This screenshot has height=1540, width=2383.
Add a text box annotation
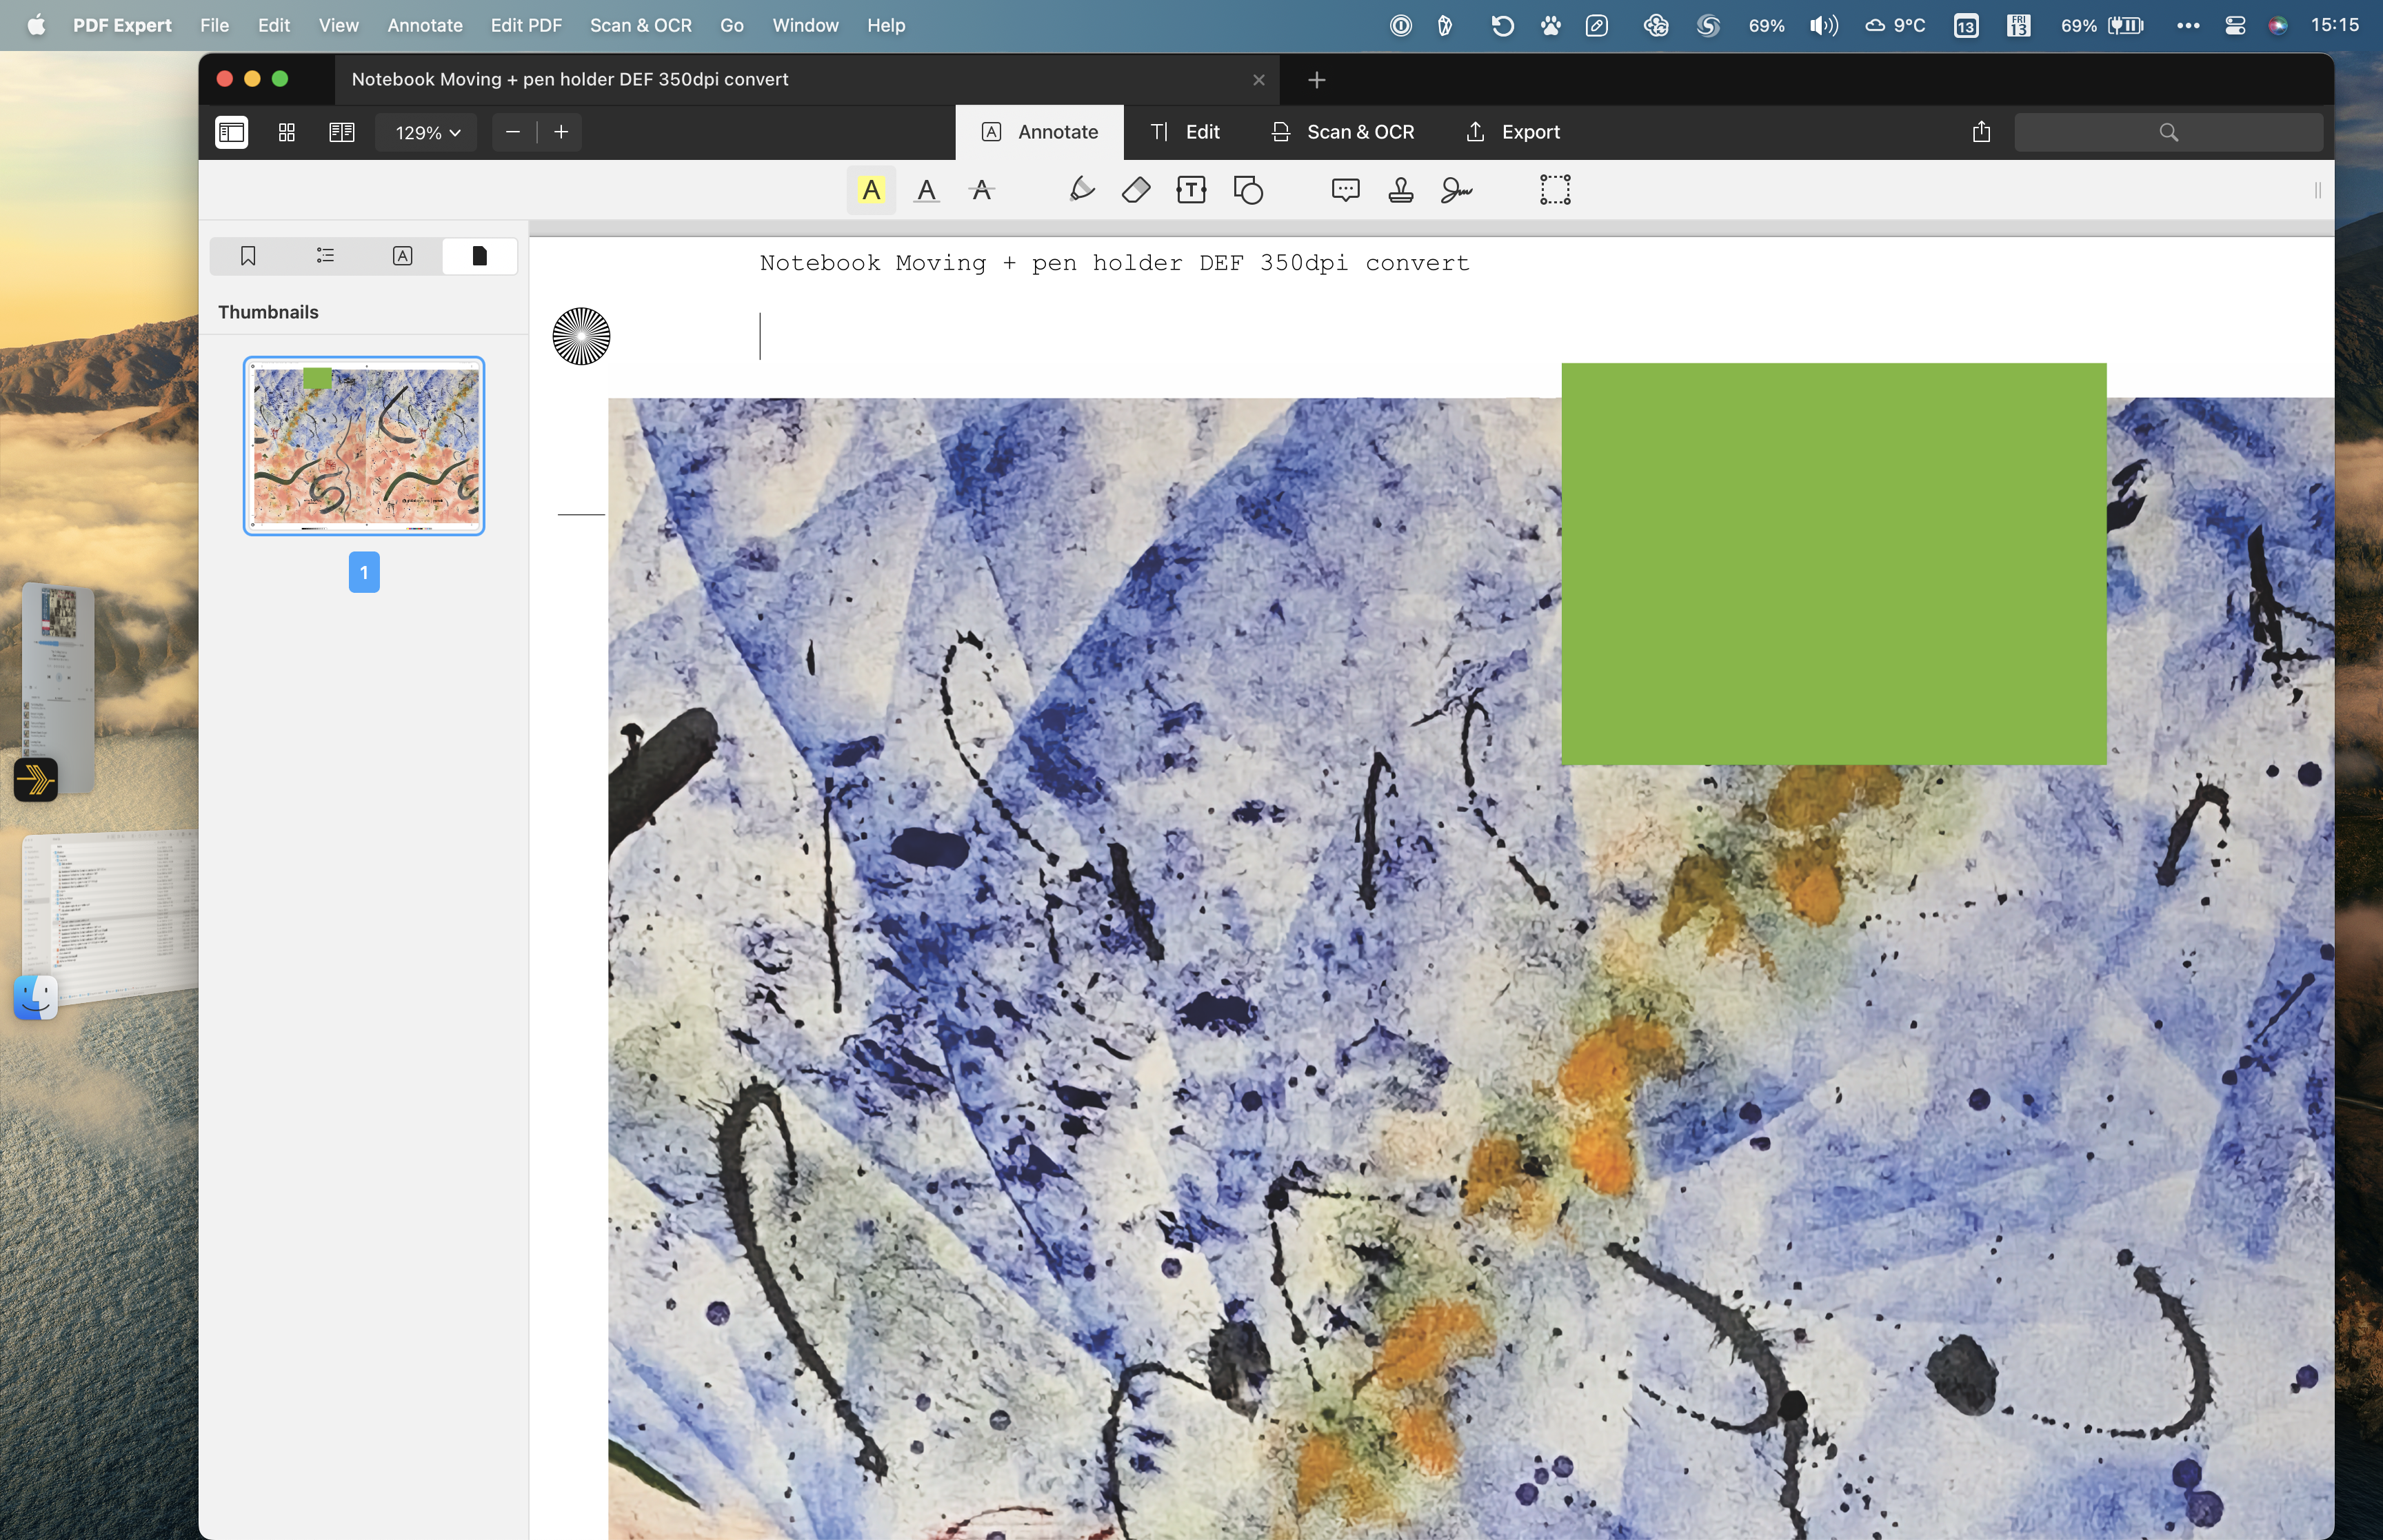[1191, 190]
